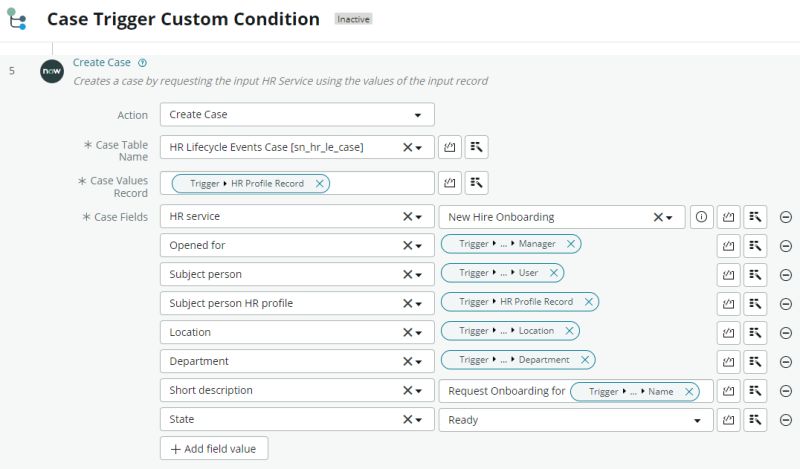This screenshot has width=800, height=469.
Task: Open data pill picker for Location row
Action: [x=755, y=332]
